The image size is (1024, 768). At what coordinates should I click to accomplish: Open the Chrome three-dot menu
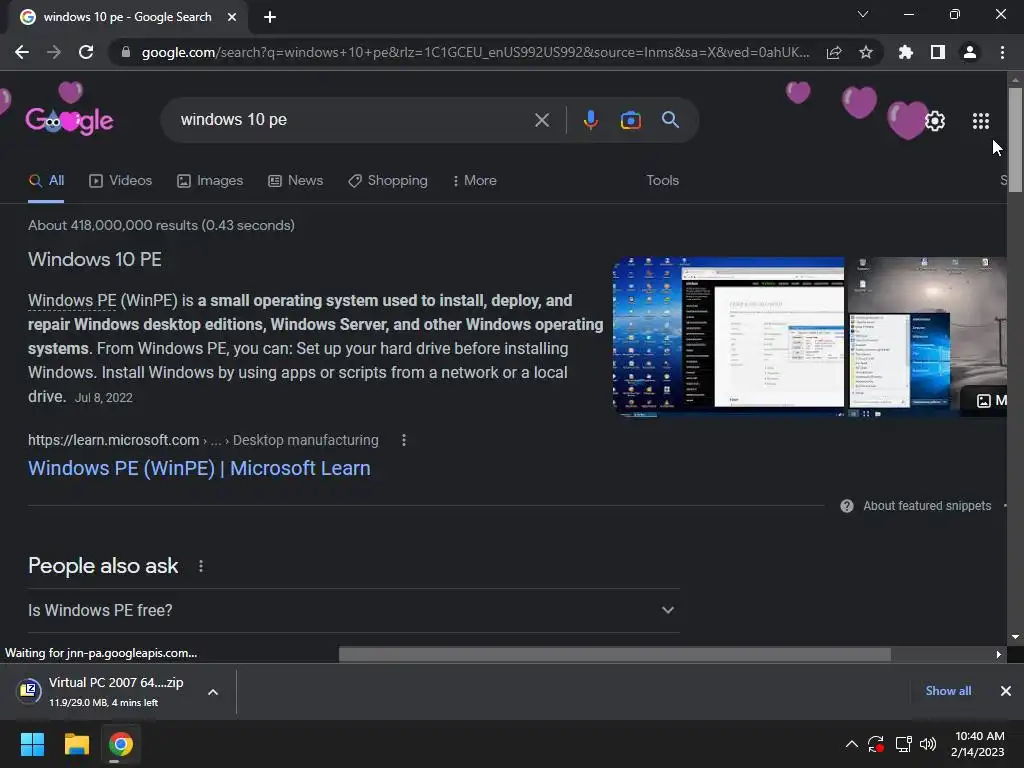tap(1002, 52)
